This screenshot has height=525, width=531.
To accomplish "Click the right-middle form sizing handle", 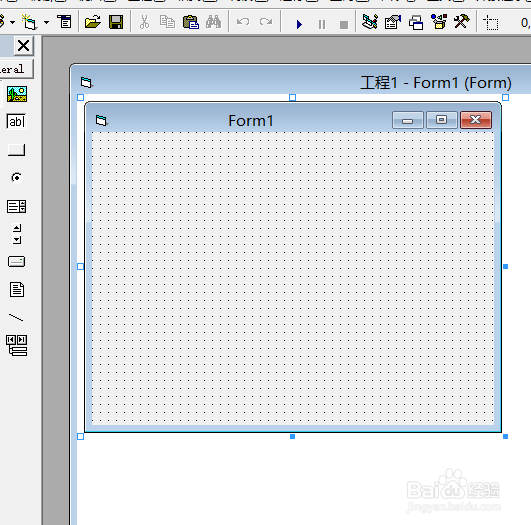I will (x=506, y=267).
